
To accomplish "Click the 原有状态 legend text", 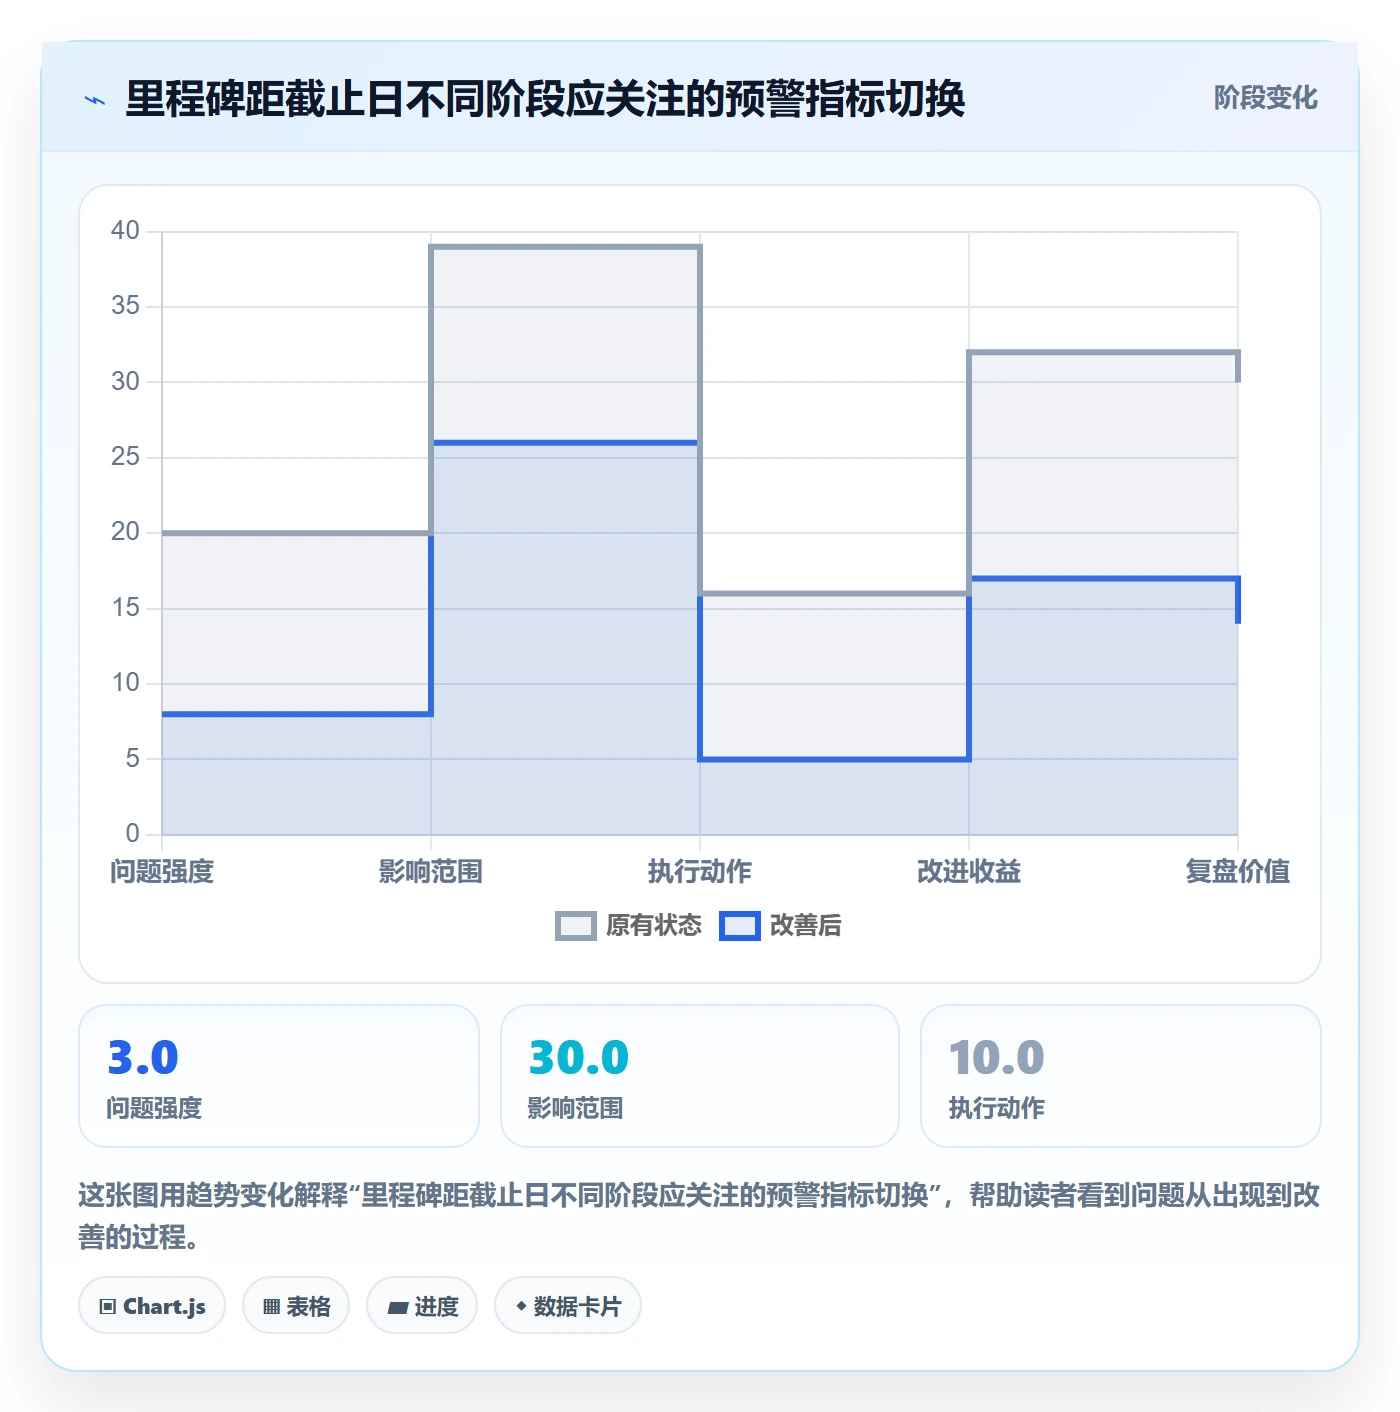I will pos(654,926).
